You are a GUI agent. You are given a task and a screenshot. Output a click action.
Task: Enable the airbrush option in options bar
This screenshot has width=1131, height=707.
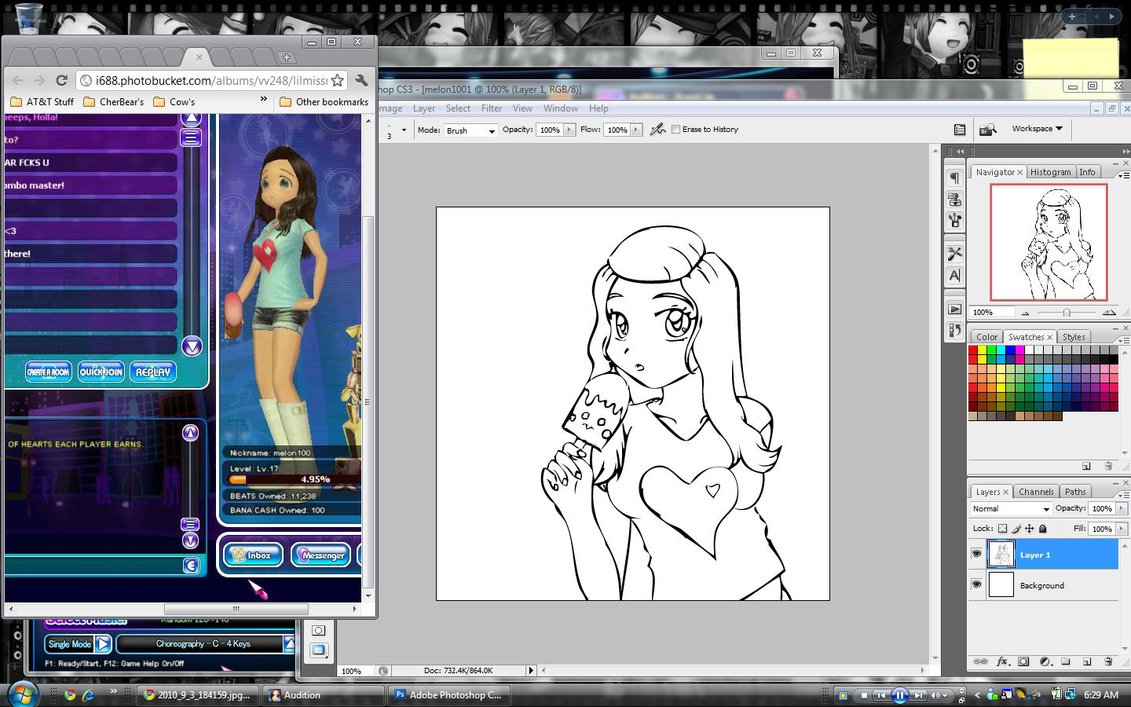pos(657,130)
